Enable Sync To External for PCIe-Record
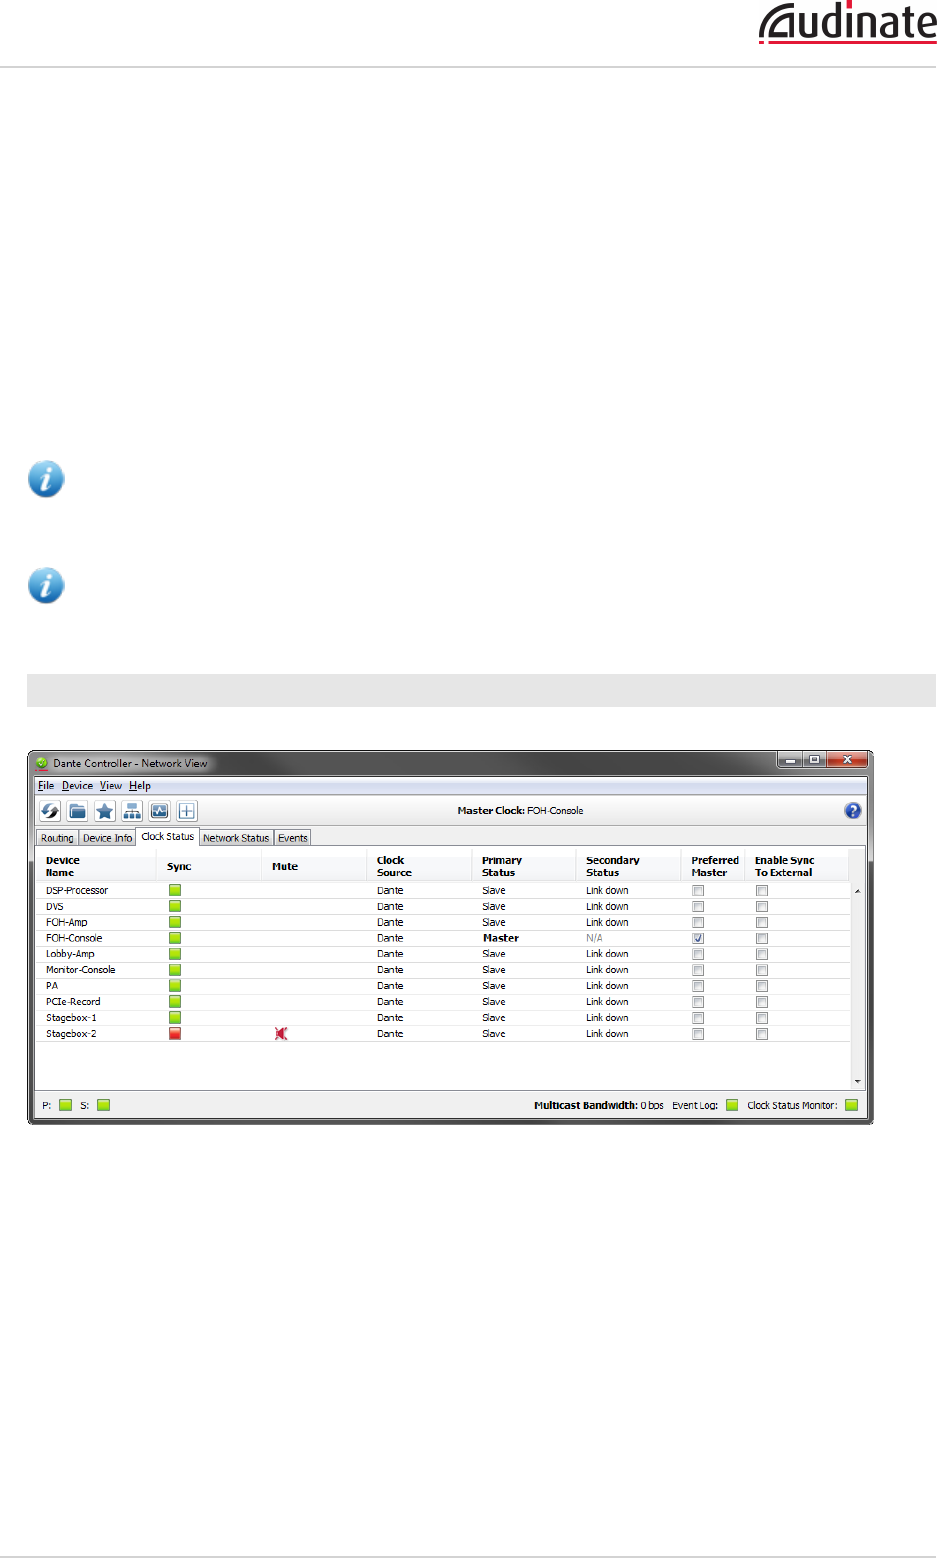937x1558 pixels. coord(762,1002)
